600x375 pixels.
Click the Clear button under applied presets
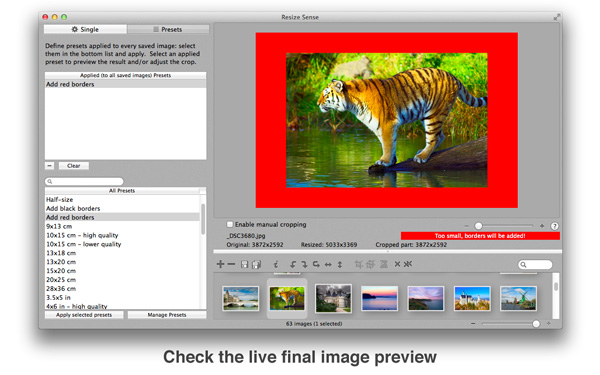73,166
